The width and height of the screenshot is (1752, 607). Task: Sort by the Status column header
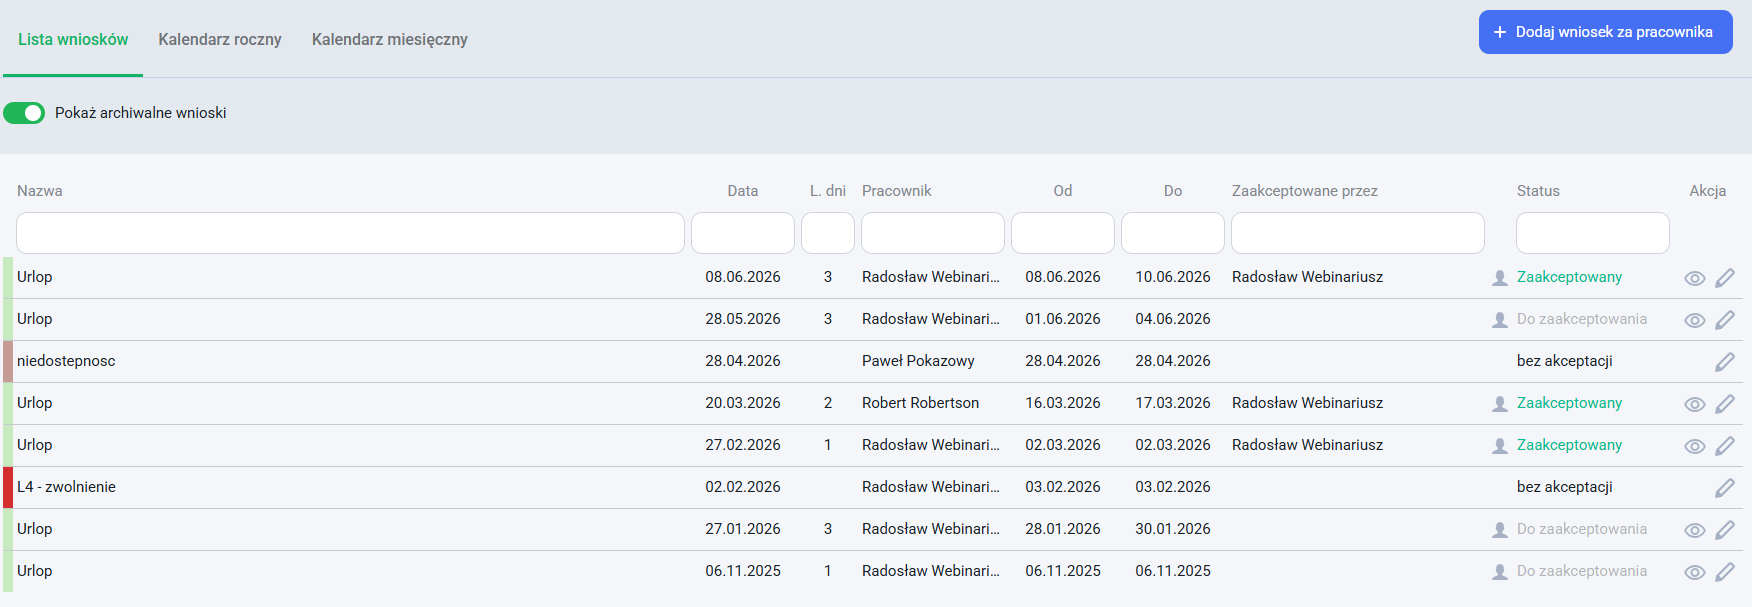tap(1538, 191)
